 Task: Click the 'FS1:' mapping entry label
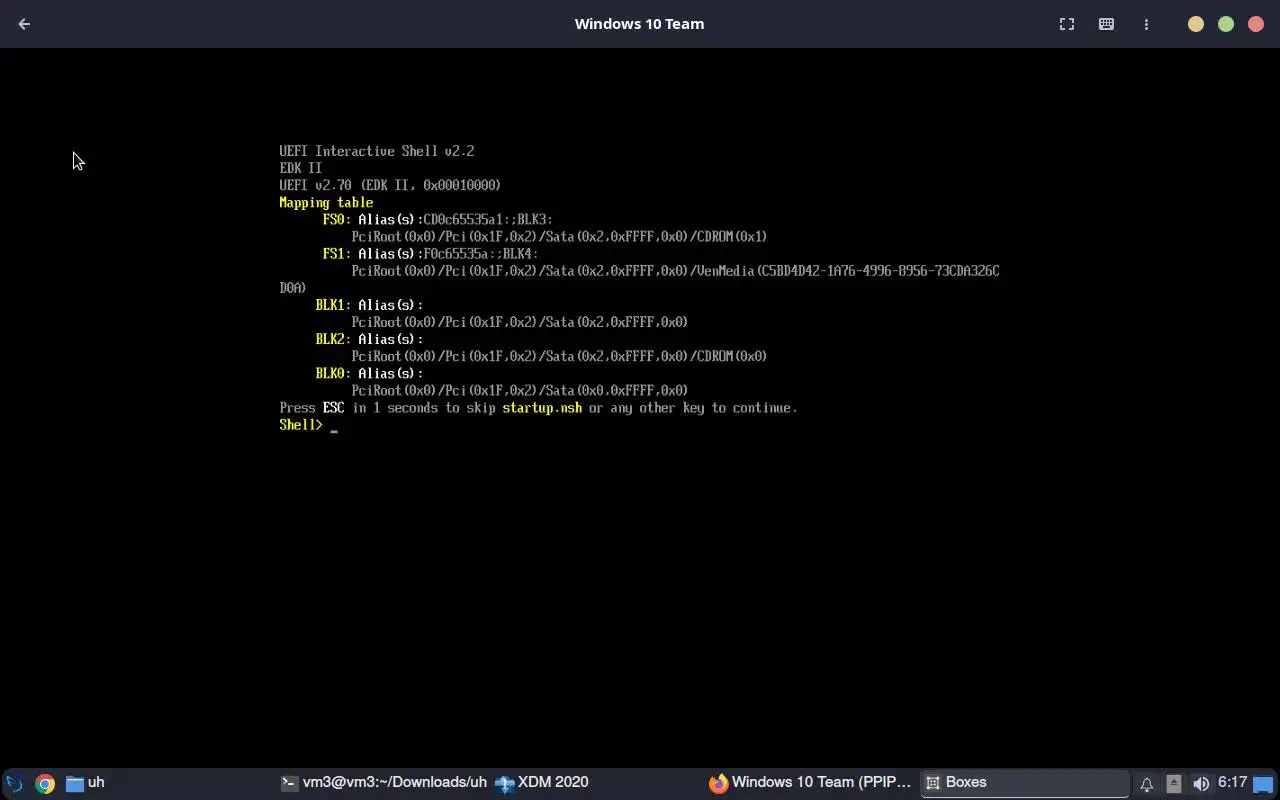[x=337, y=253]
